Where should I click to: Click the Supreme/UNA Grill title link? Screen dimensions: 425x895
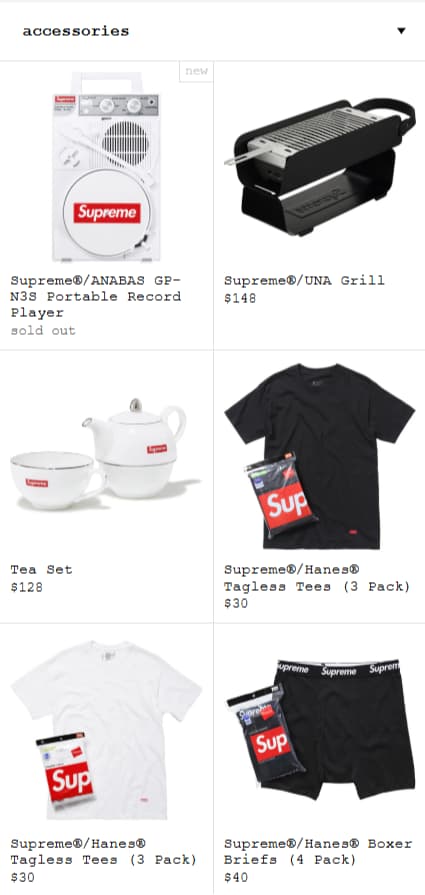coord(304,280)
